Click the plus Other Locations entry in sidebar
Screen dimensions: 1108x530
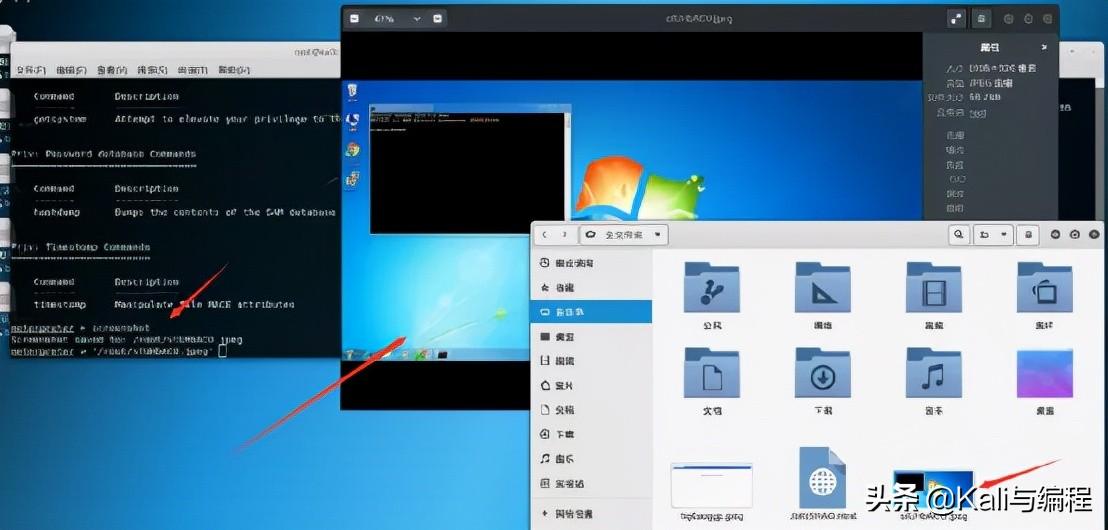pyautogui.click(x=591, y=514)
